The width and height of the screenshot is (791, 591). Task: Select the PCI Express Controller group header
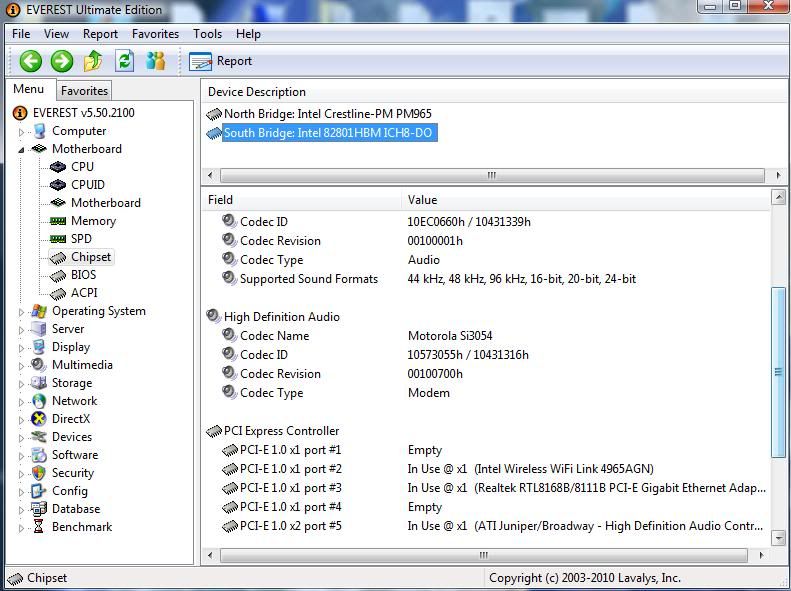pyautogui.click(x=273, y=431)
